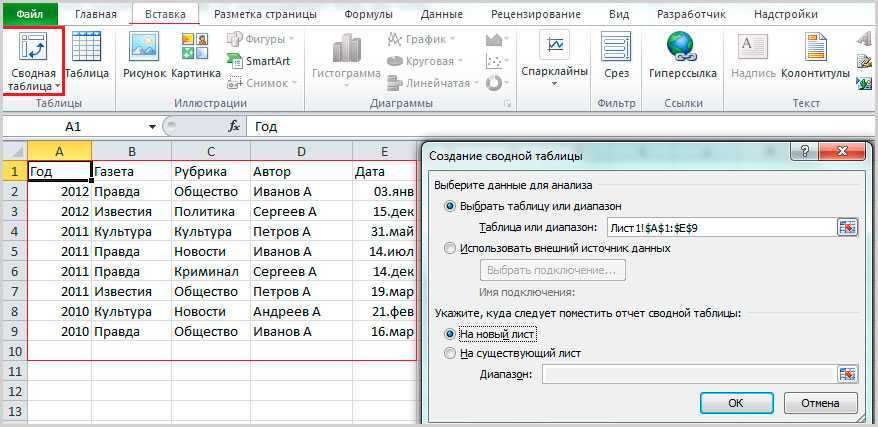Viewport: 878px width, 427px height.
Task: Select Выбрать таблицу или диапазон option
Action: click(449, 206)
